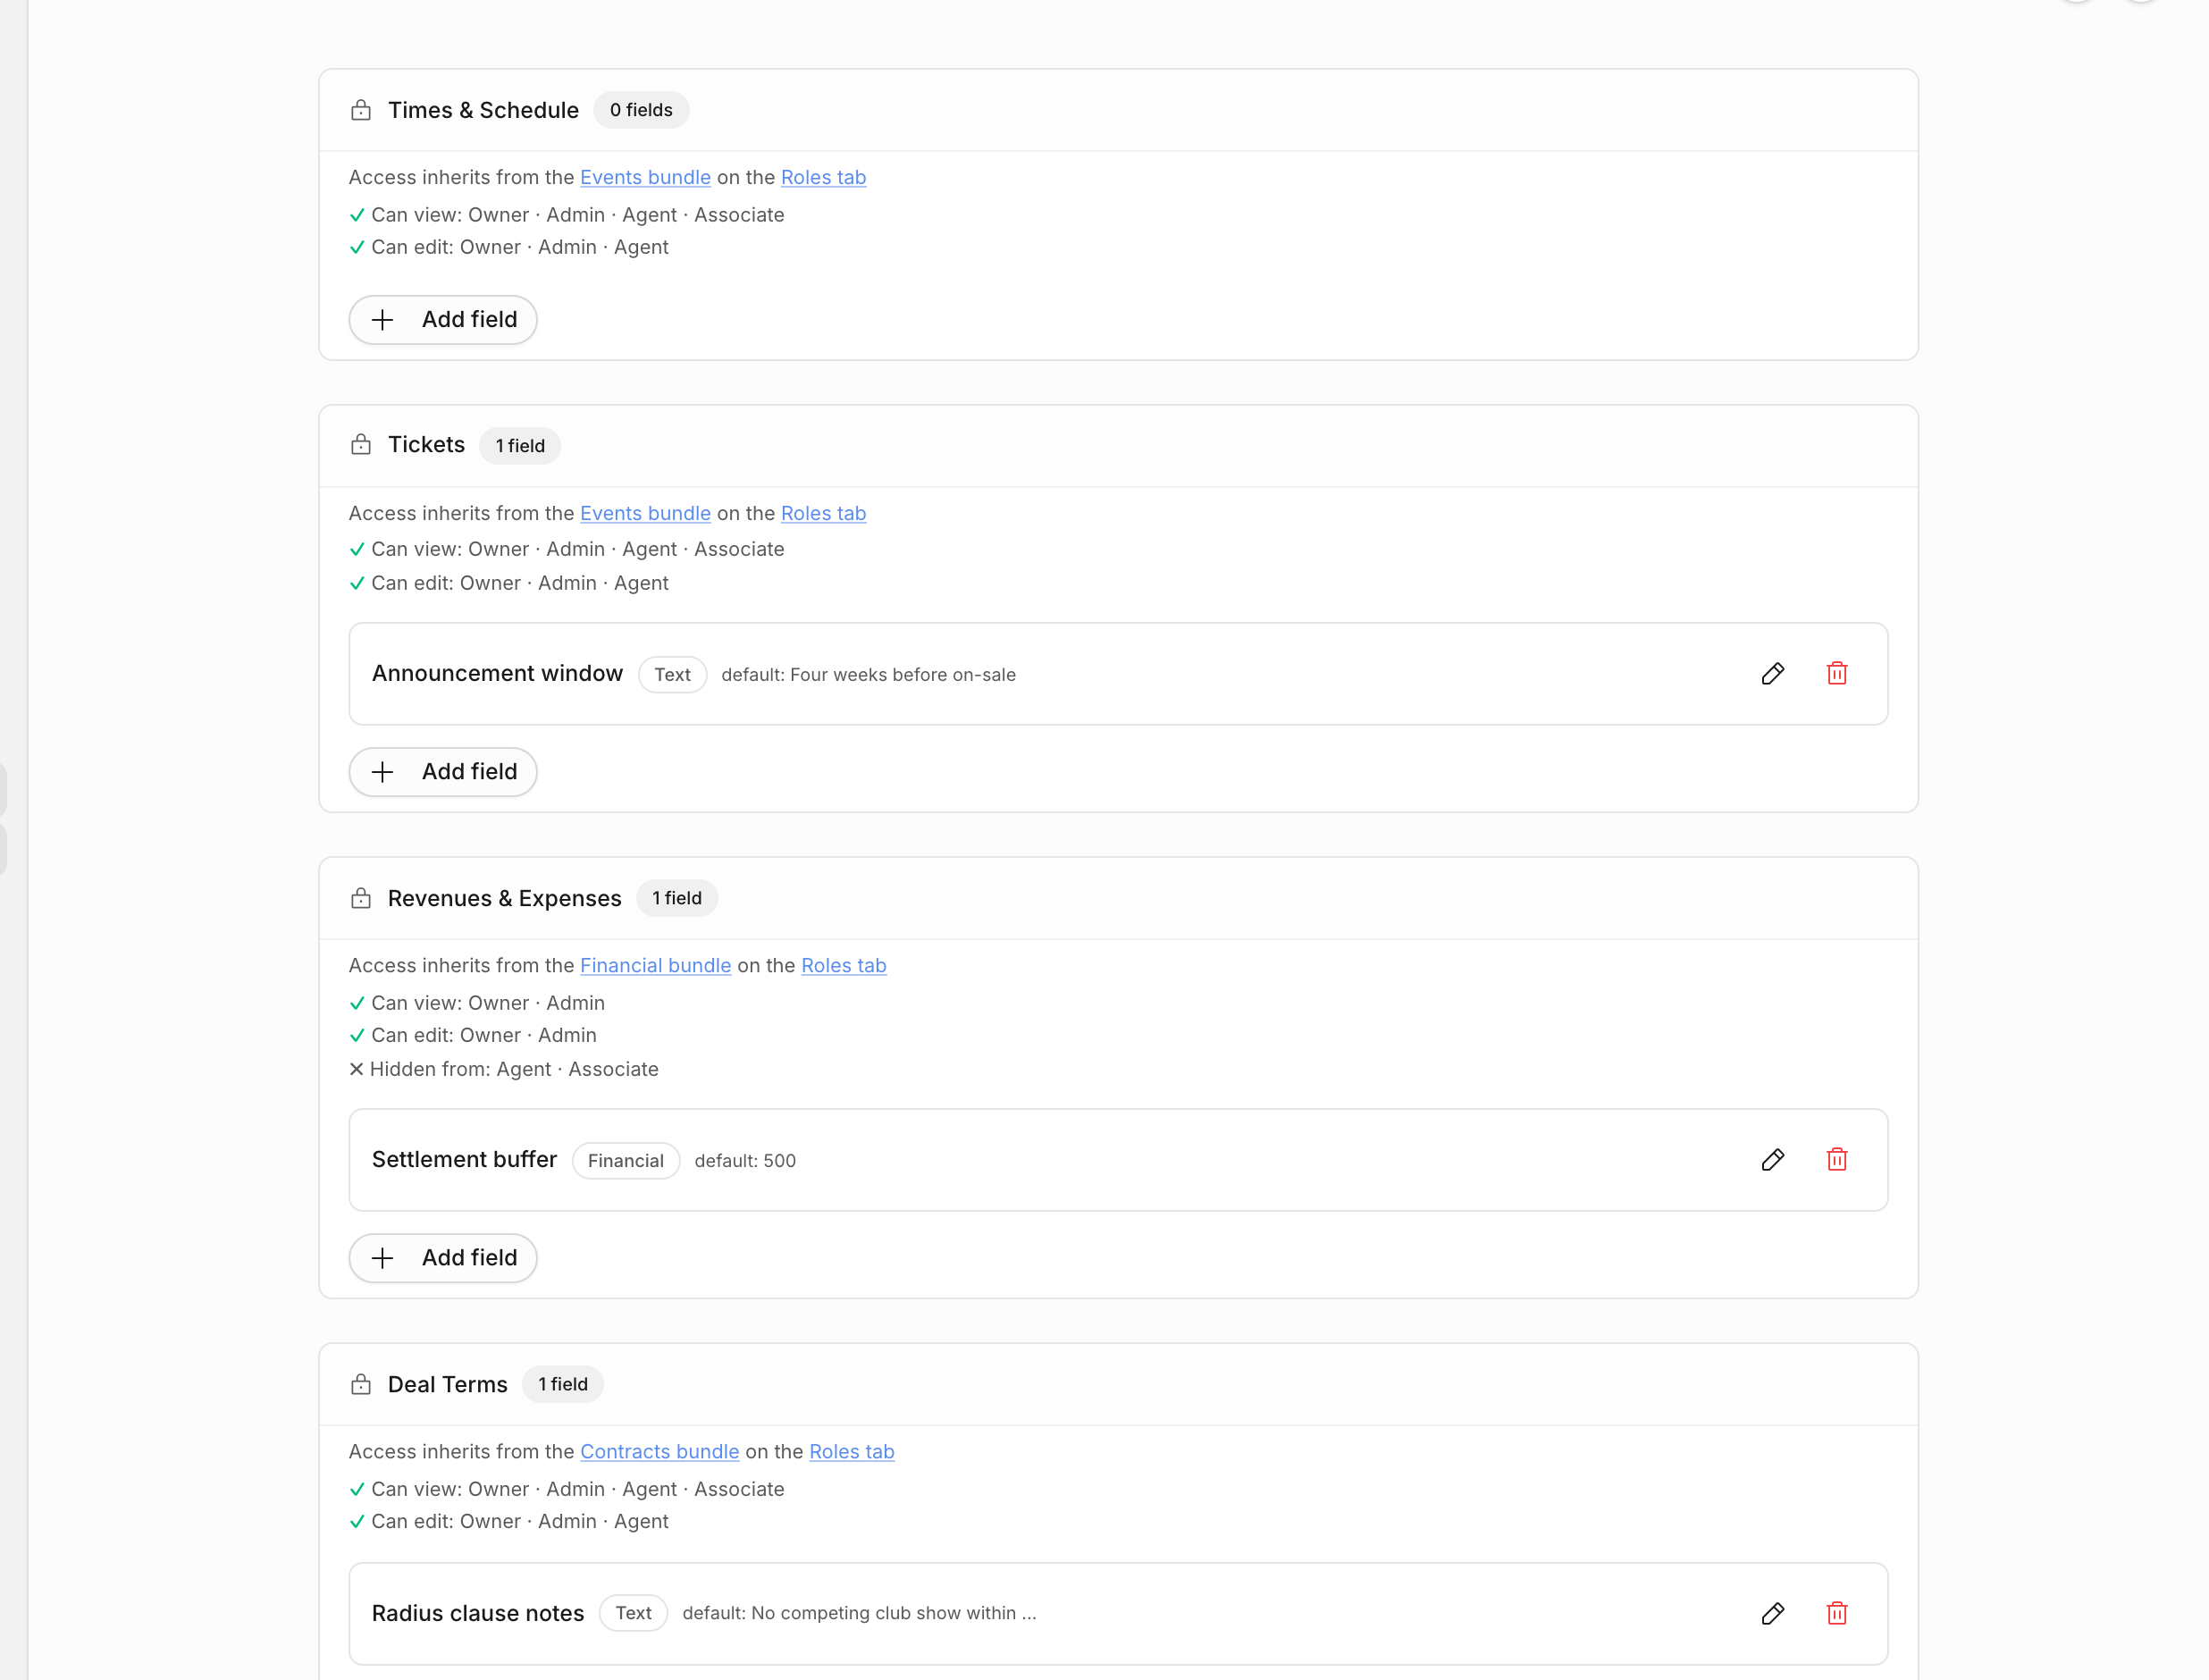Click the 1 field badge beside Tickets
The image size is (2209, 1680).
point(520,445)
